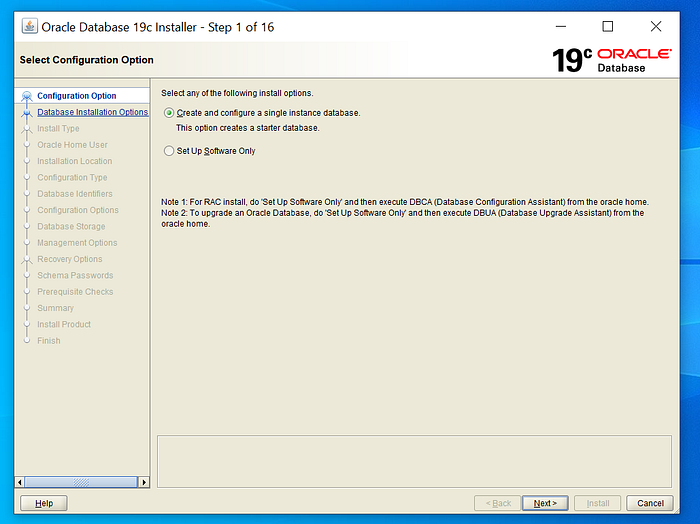
Task: Click the Prerequisite Checks step
Action: pyautogui.click(x=75, y=291)
